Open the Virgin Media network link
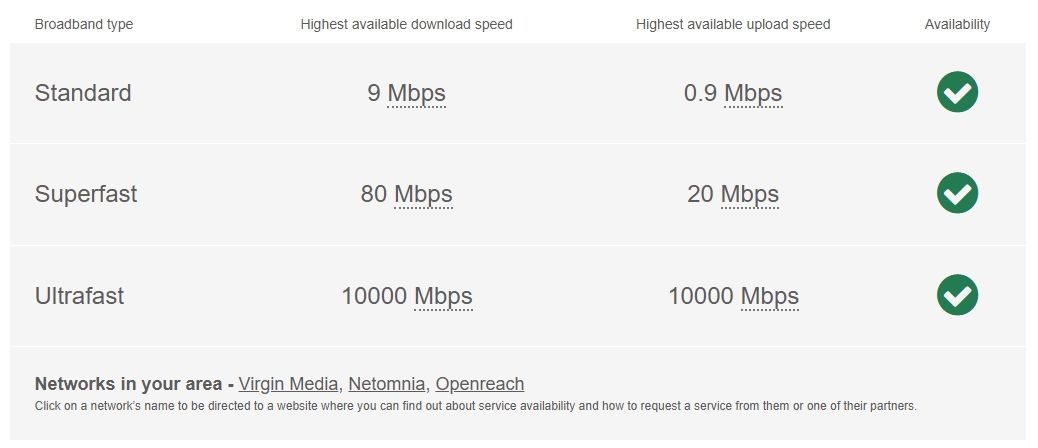Image resolution: width=1038 pixels, height=448 pixels. [x=290, y=384]
